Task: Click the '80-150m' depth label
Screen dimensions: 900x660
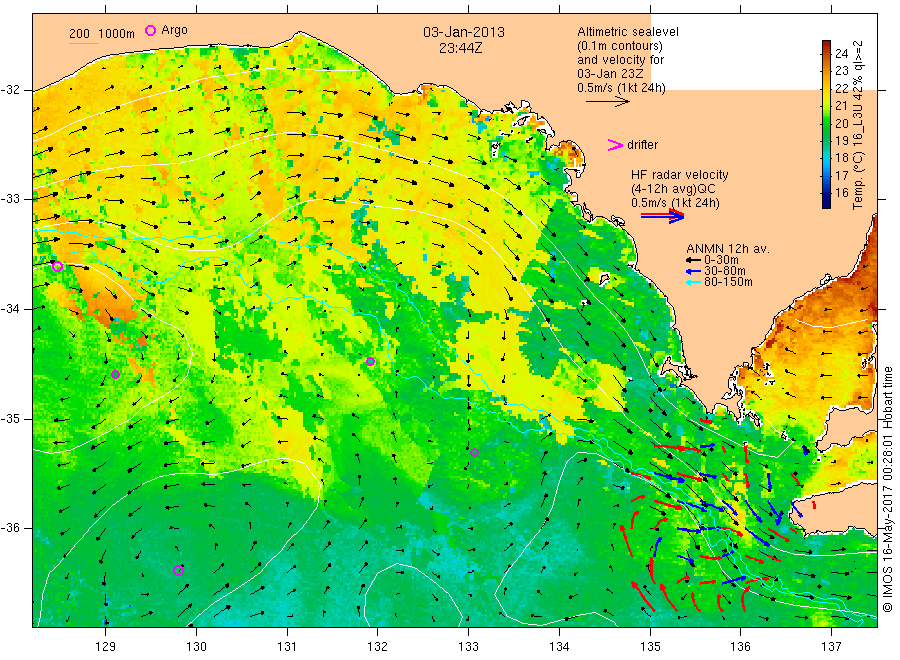Action: [728, 282]
